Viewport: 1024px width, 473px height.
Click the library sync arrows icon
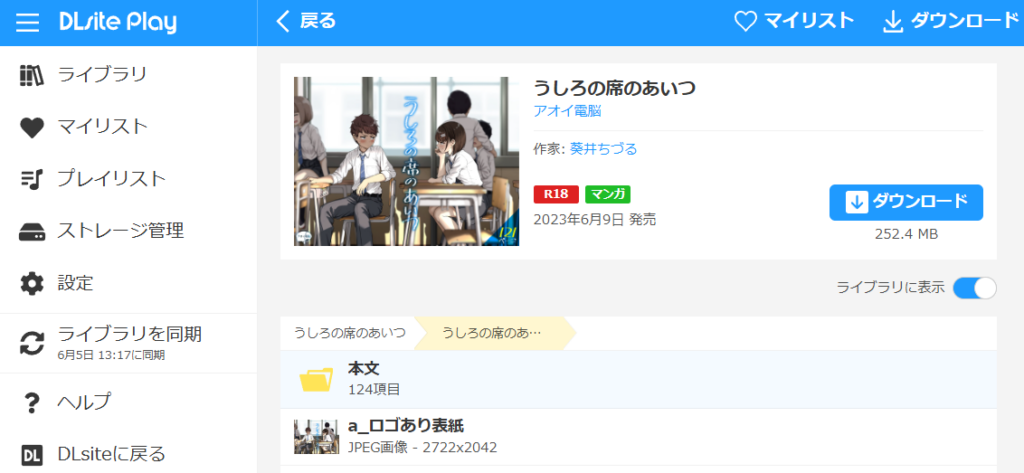coord(32,342)
